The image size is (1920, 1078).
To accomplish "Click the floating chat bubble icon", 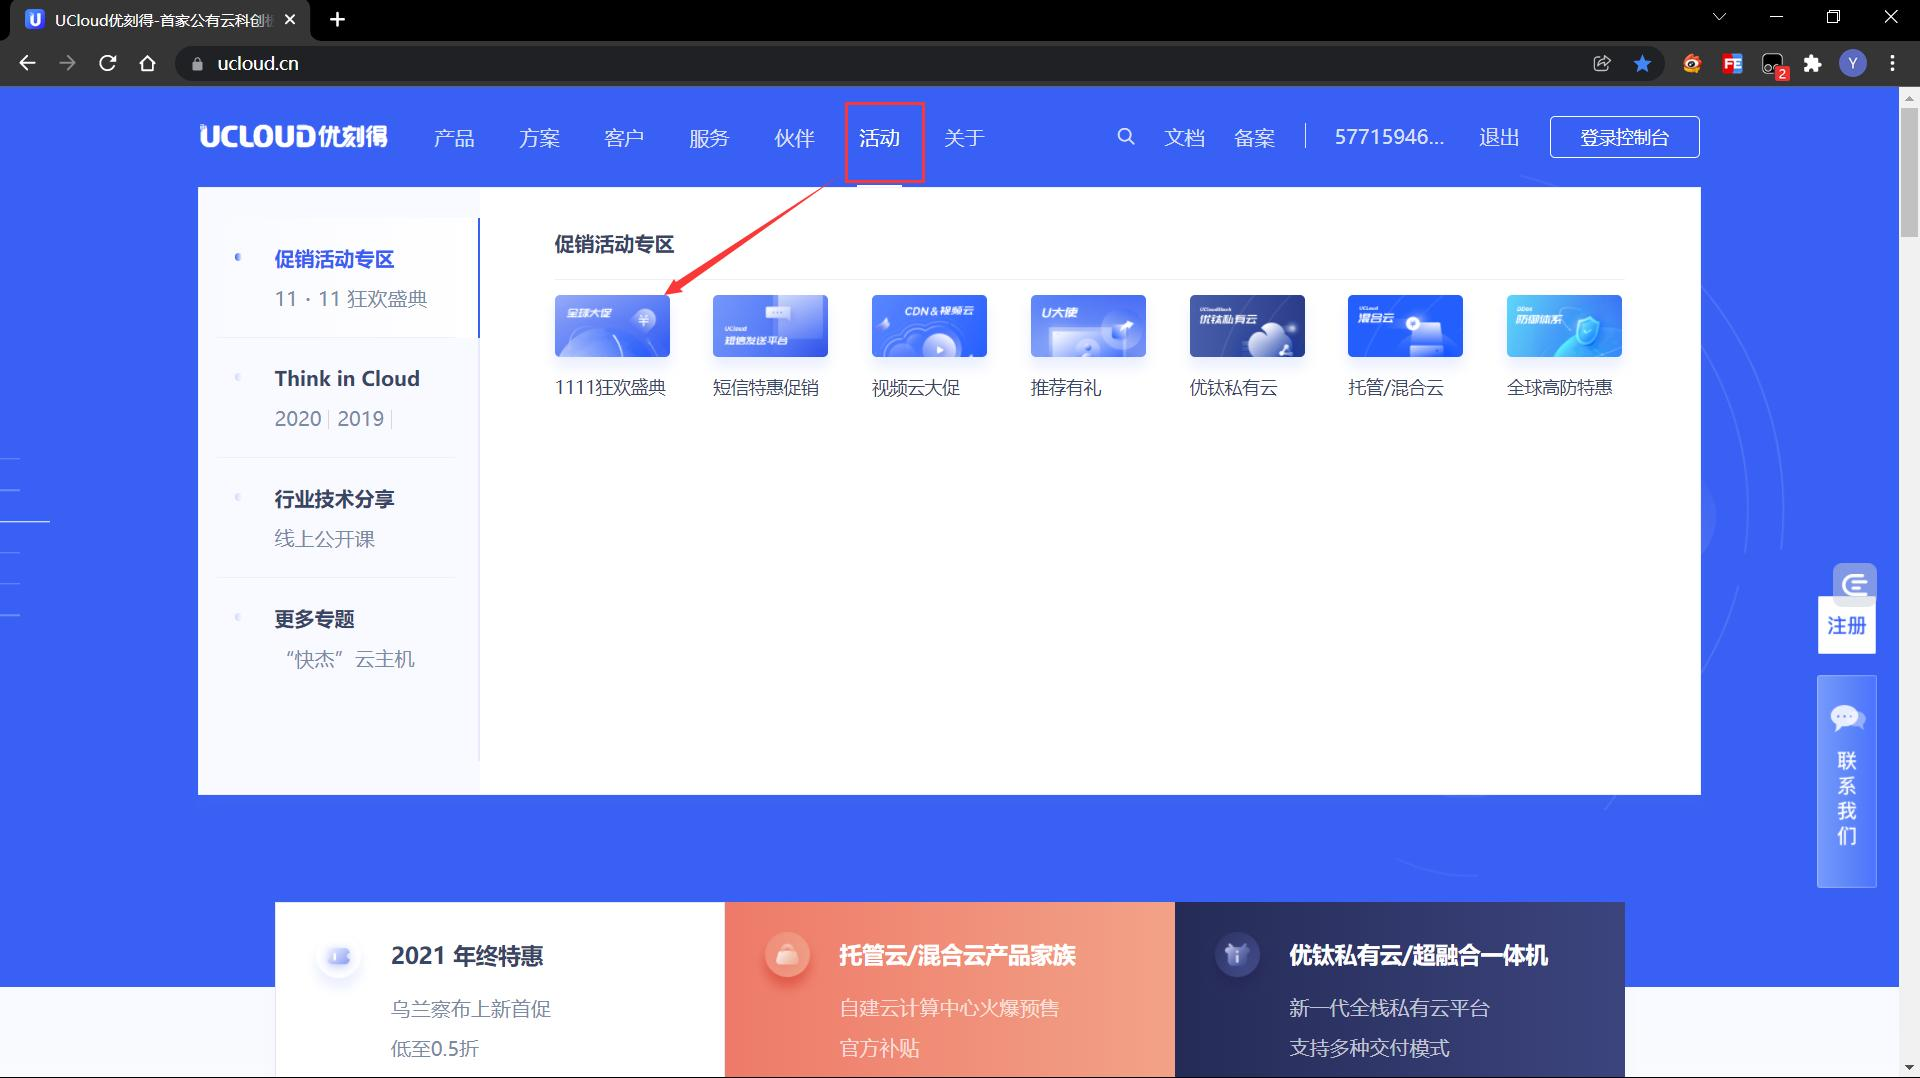I will [x=1846, y=717].
